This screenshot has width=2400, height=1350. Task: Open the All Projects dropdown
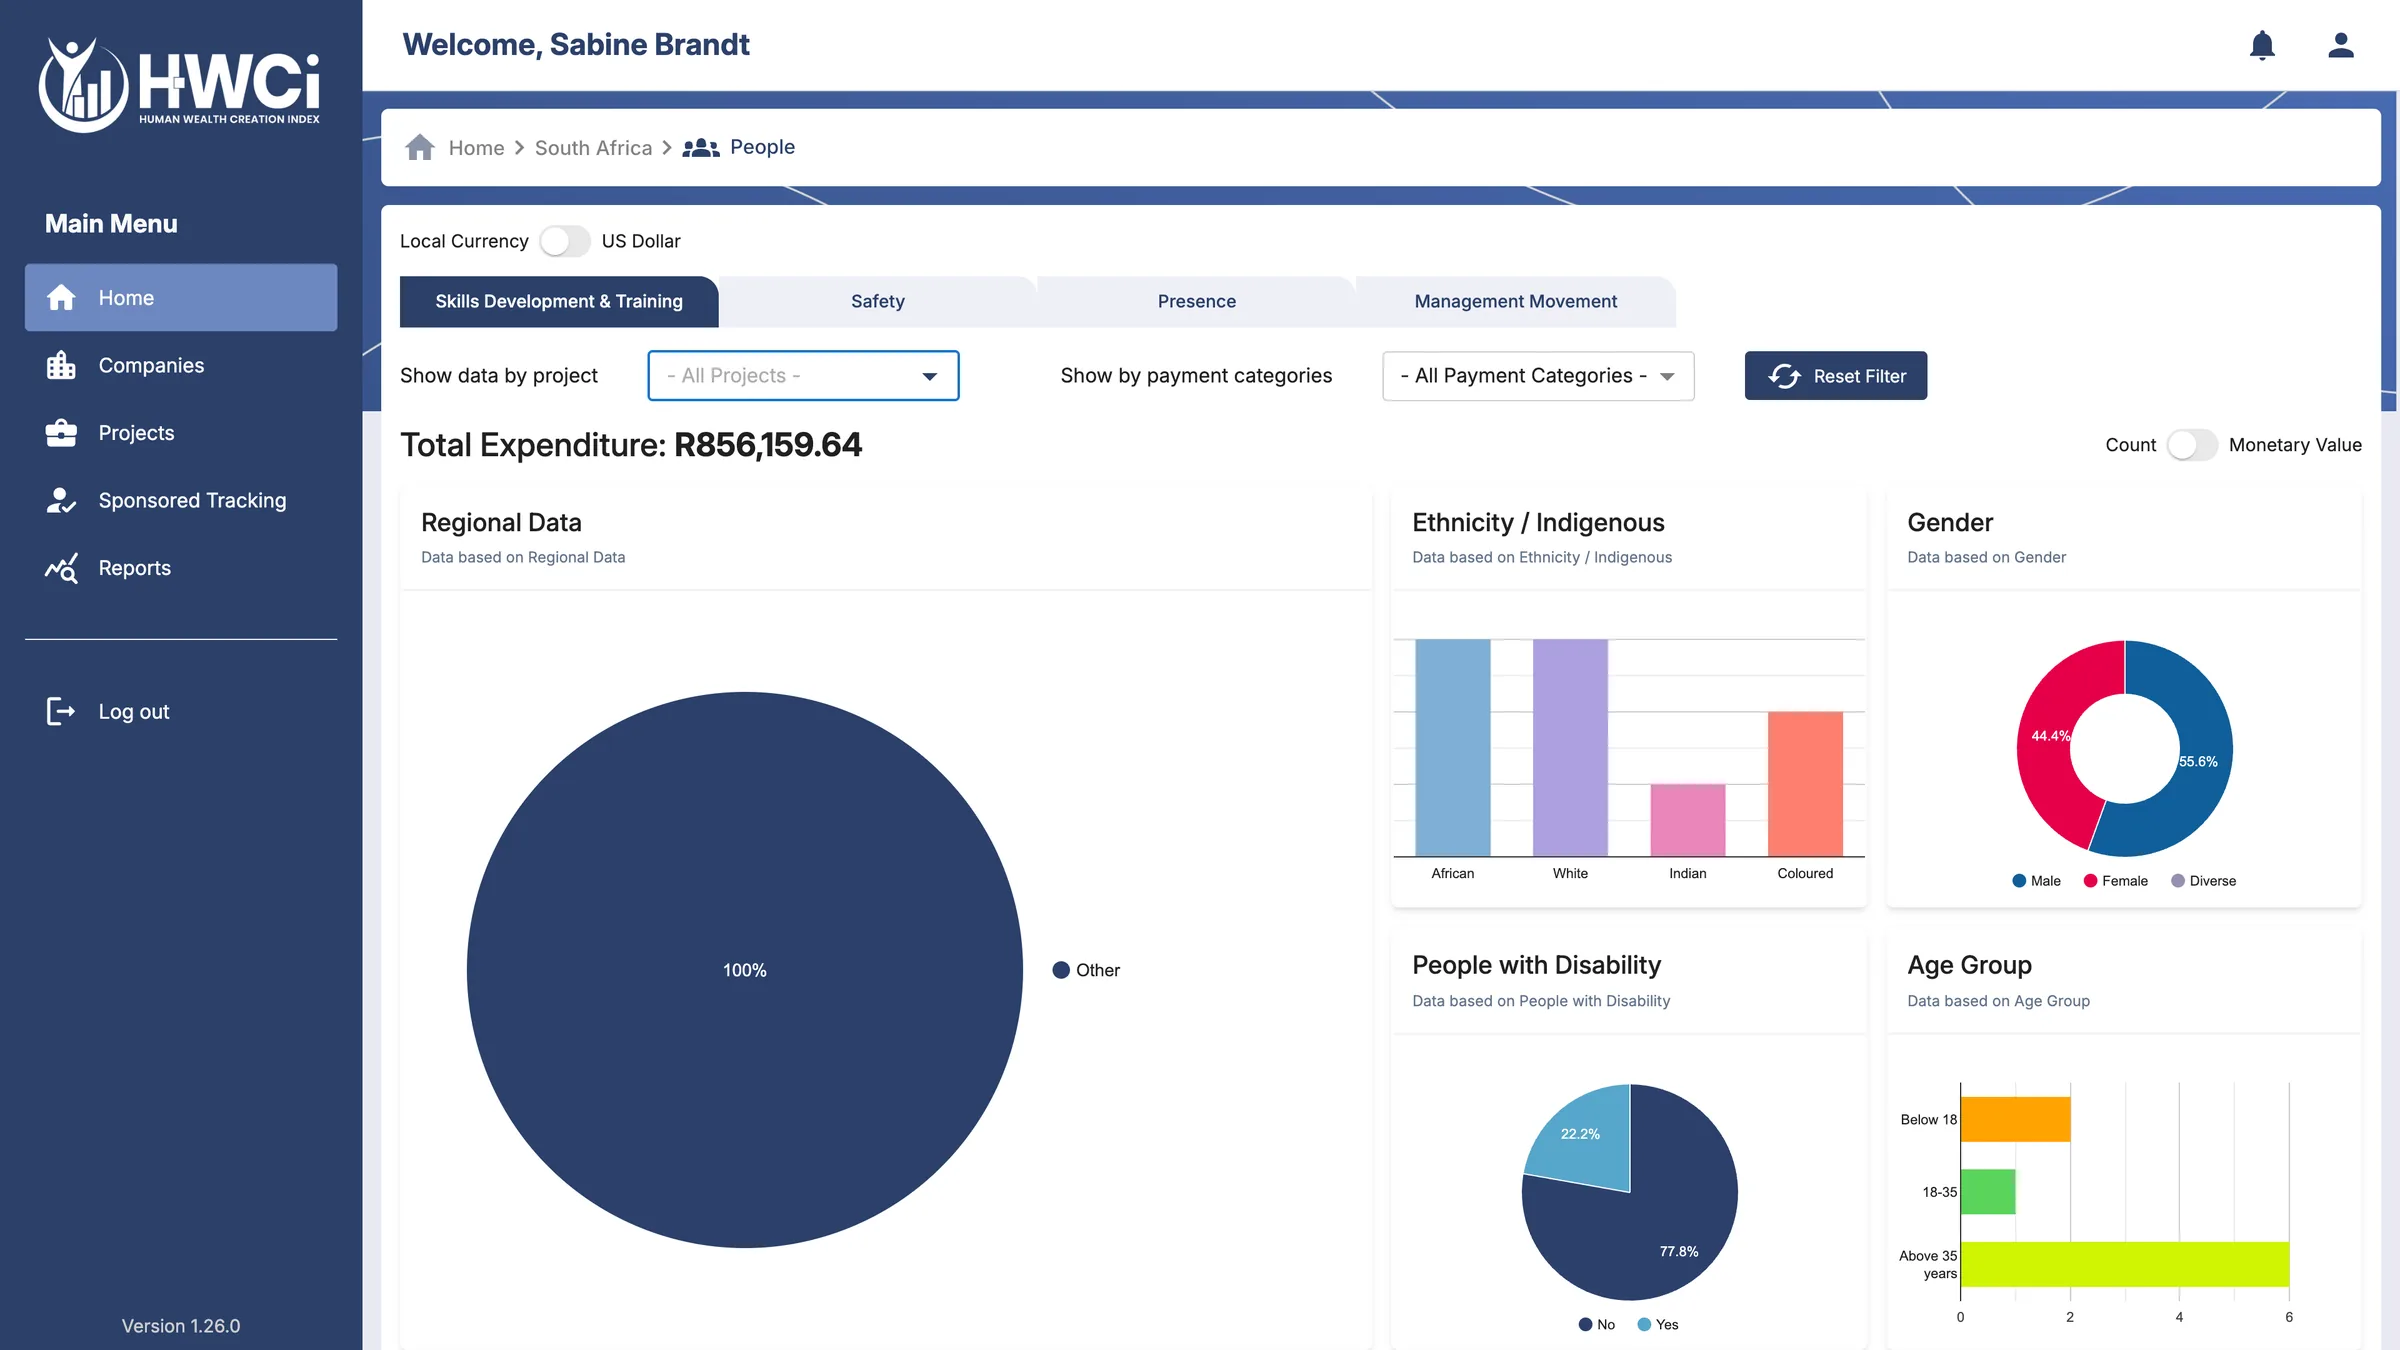(803, 376)
